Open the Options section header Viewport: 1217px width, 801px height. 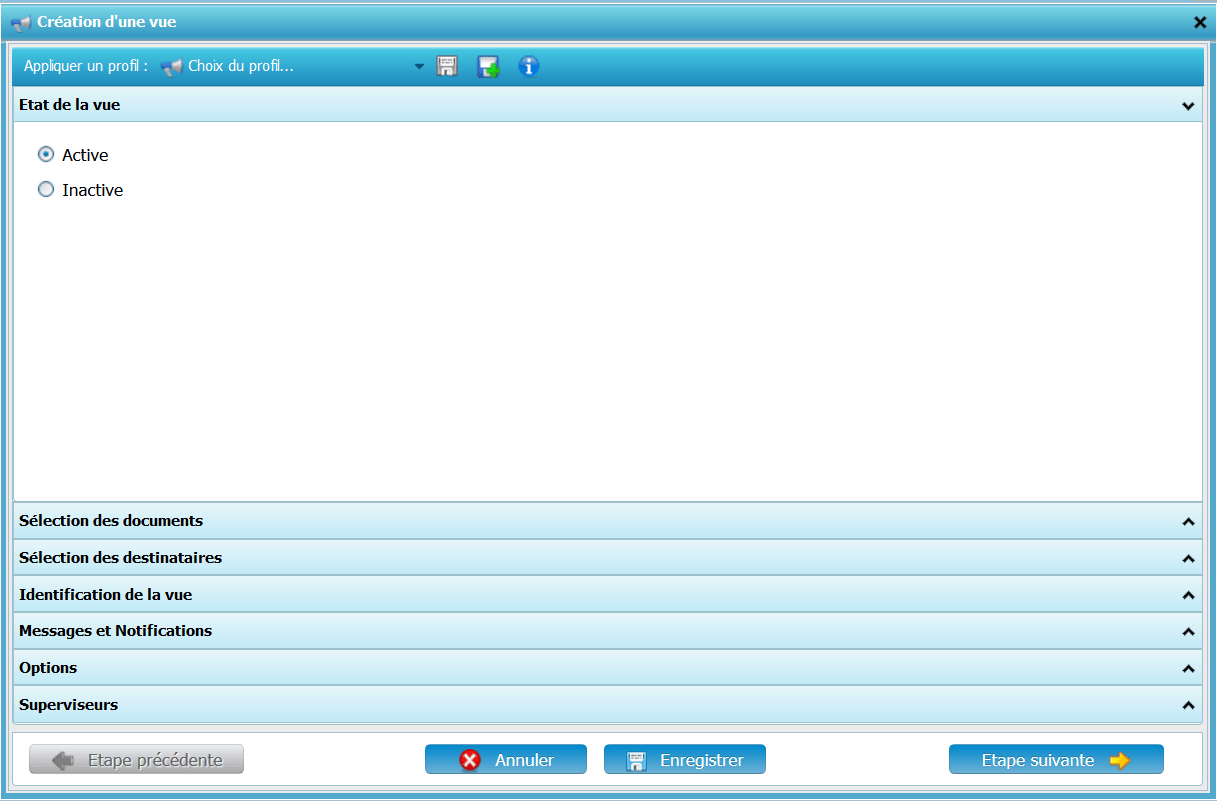pyautogui.click(x=48, y=668)
